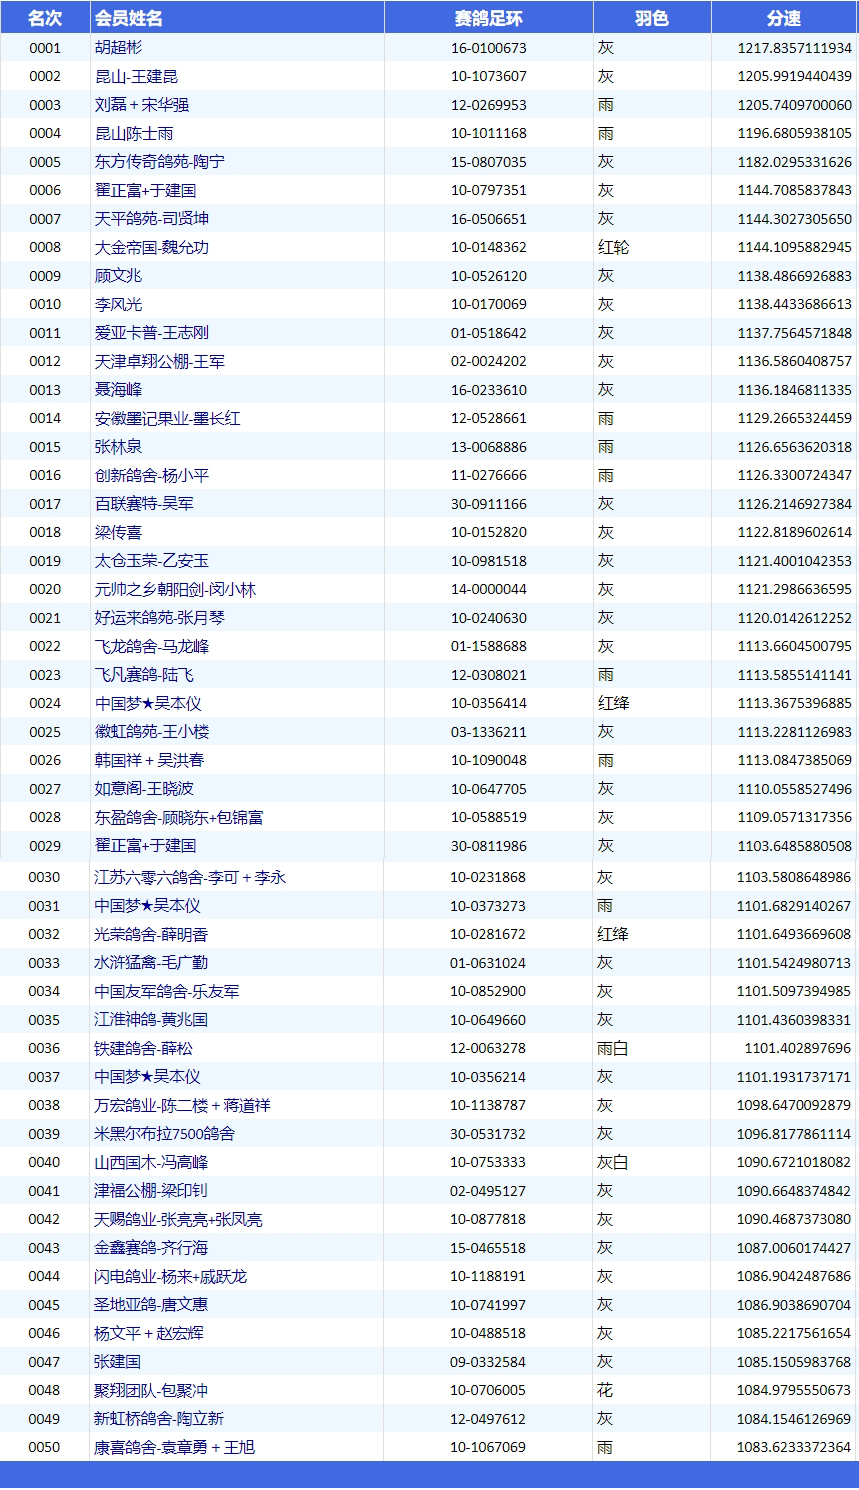Open the 安徽墨记果业-墨长红 link

tap(167, 418)
